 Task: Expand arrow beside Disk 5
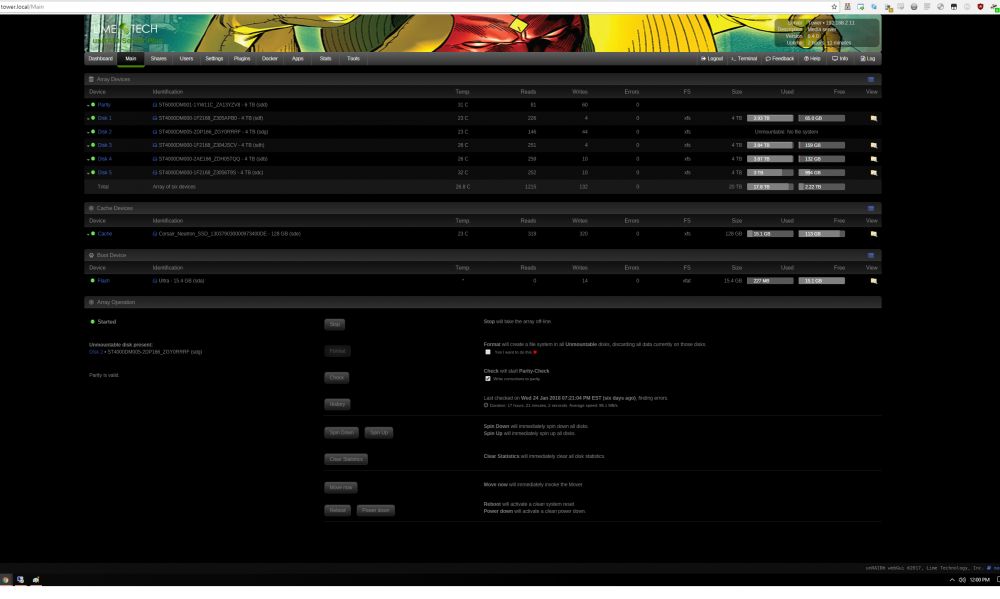(88, 173)
